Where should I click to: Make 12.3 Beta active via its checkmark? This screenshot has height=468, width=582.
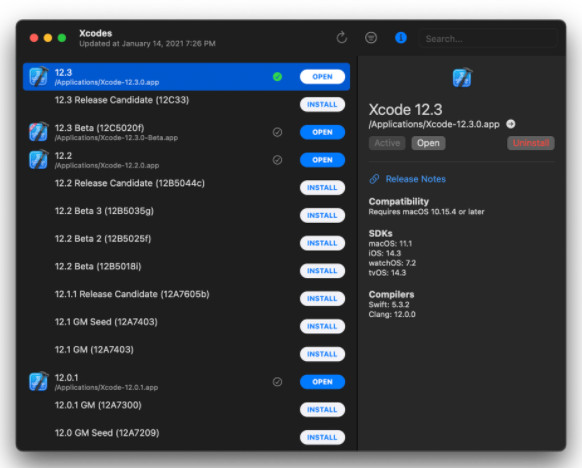[x=277, y=132]
